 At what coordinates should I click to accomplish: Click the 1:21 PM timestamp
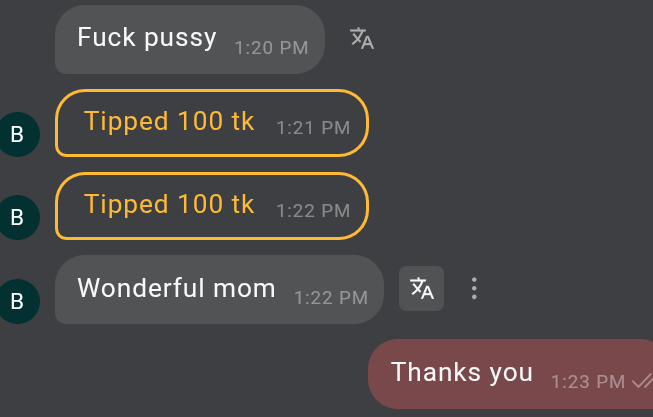313,128
